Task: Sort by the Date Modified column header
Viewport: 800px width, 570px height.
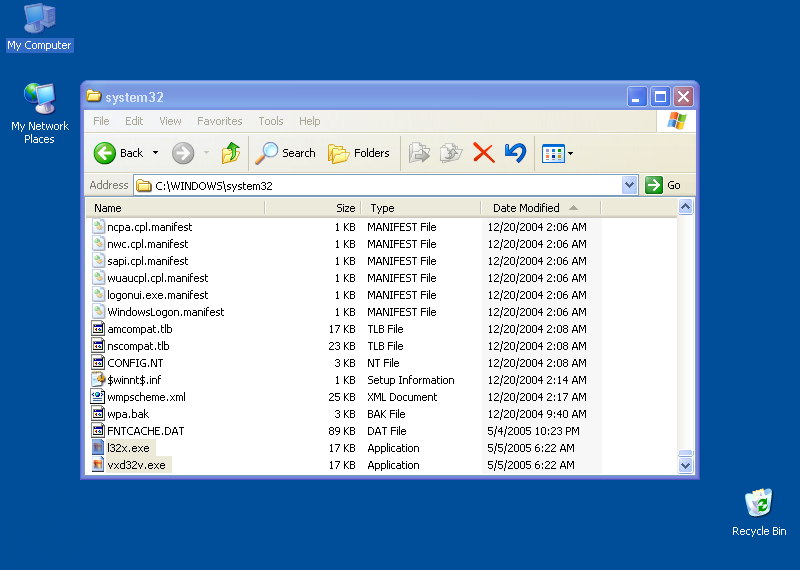Action: 541,208
